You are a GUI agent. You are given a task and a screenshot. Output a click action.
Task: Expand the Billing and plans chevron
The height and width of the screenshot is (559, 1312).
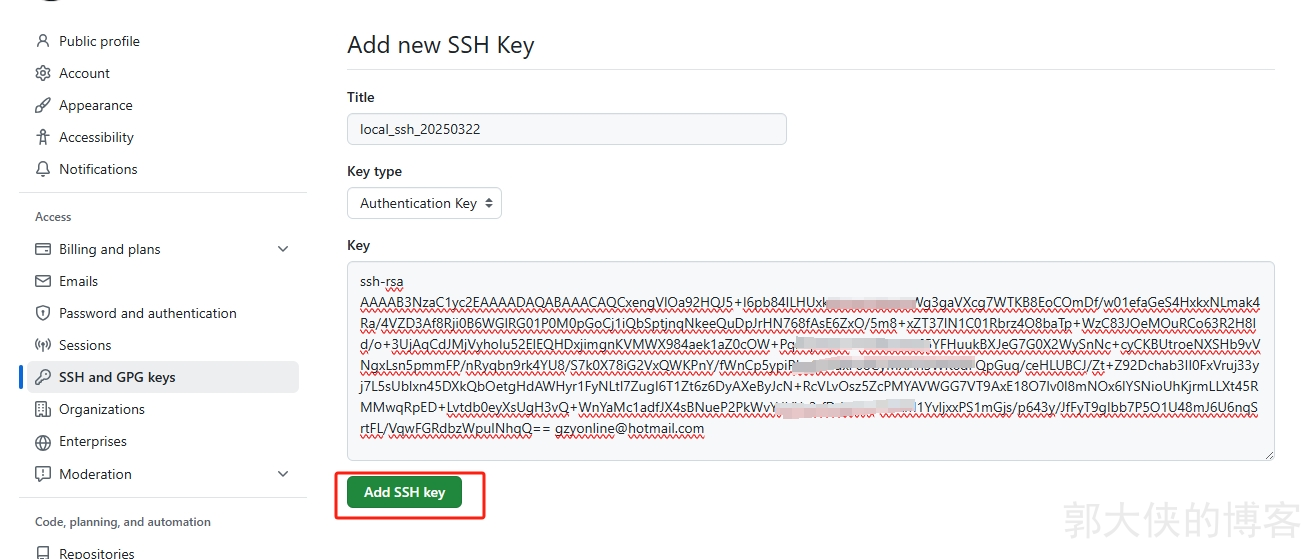(x=283, y=249)
